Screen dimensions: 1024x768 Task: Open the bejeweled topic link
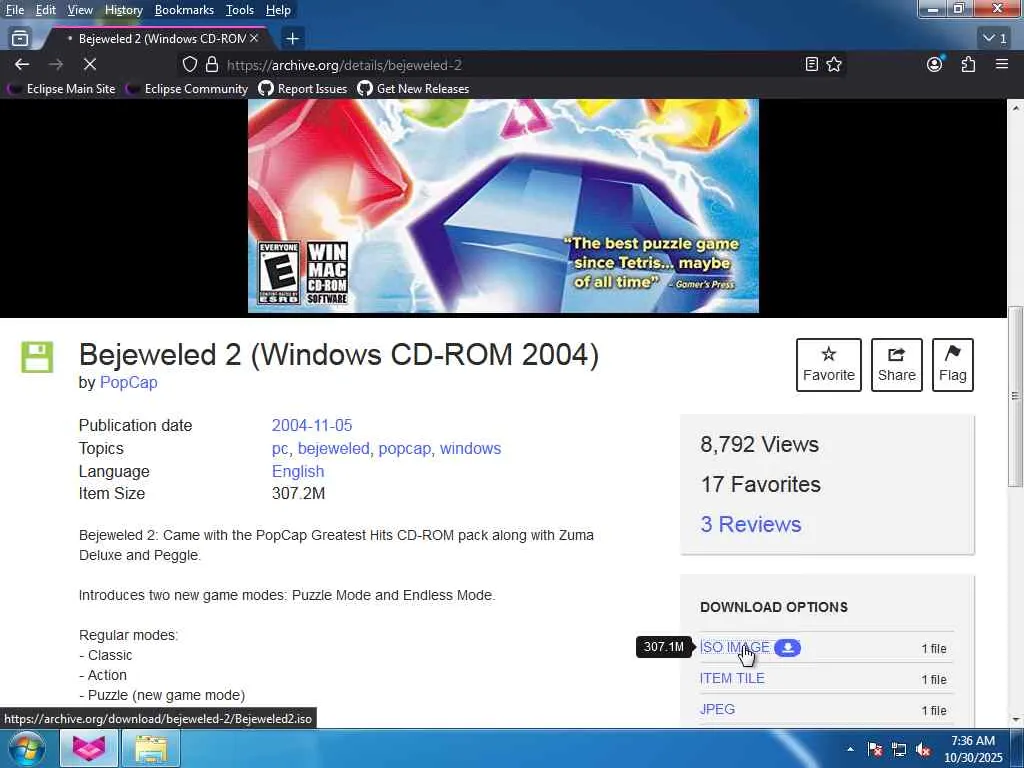(334, 449)
